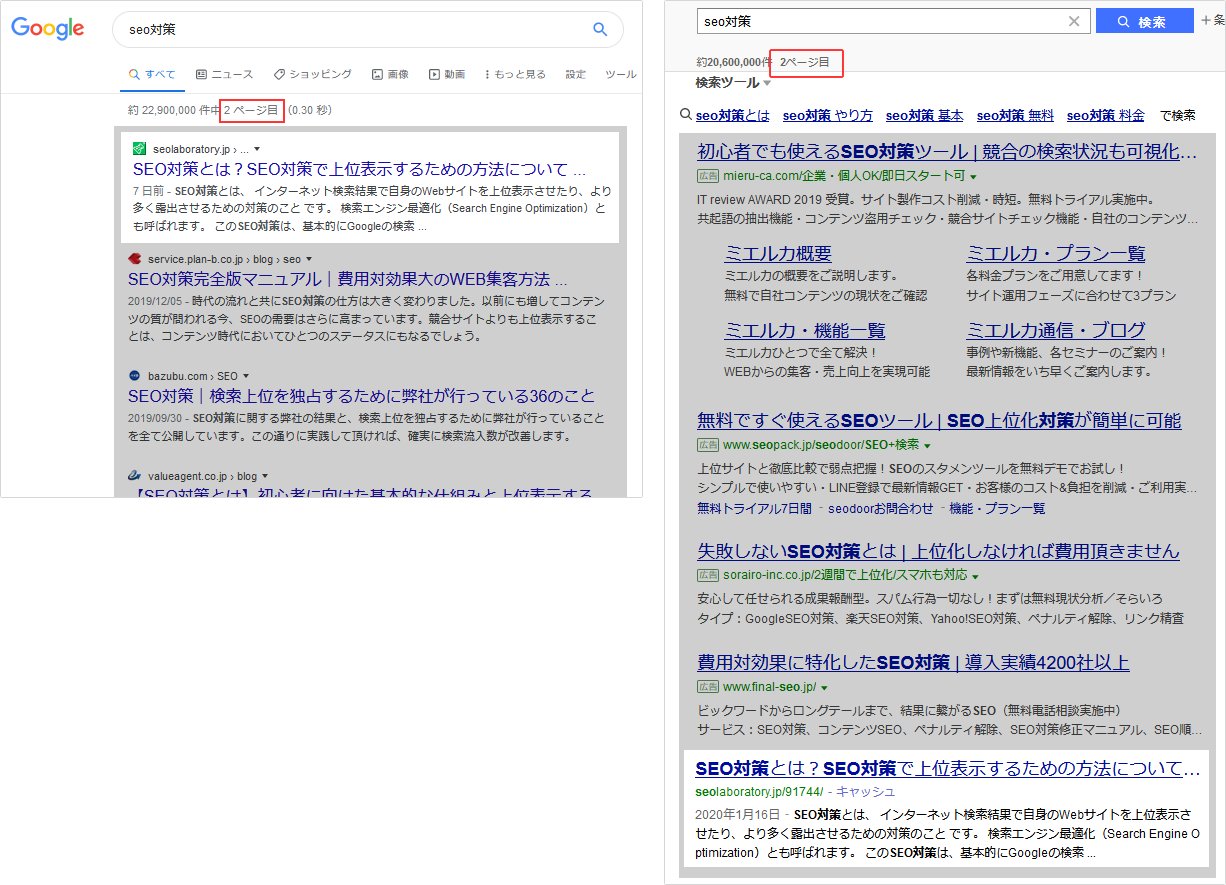1226x885 pixels.
Task: Open dropdown arrow beside service.plan-b.co.jp URL
Action: pos(309,259)
